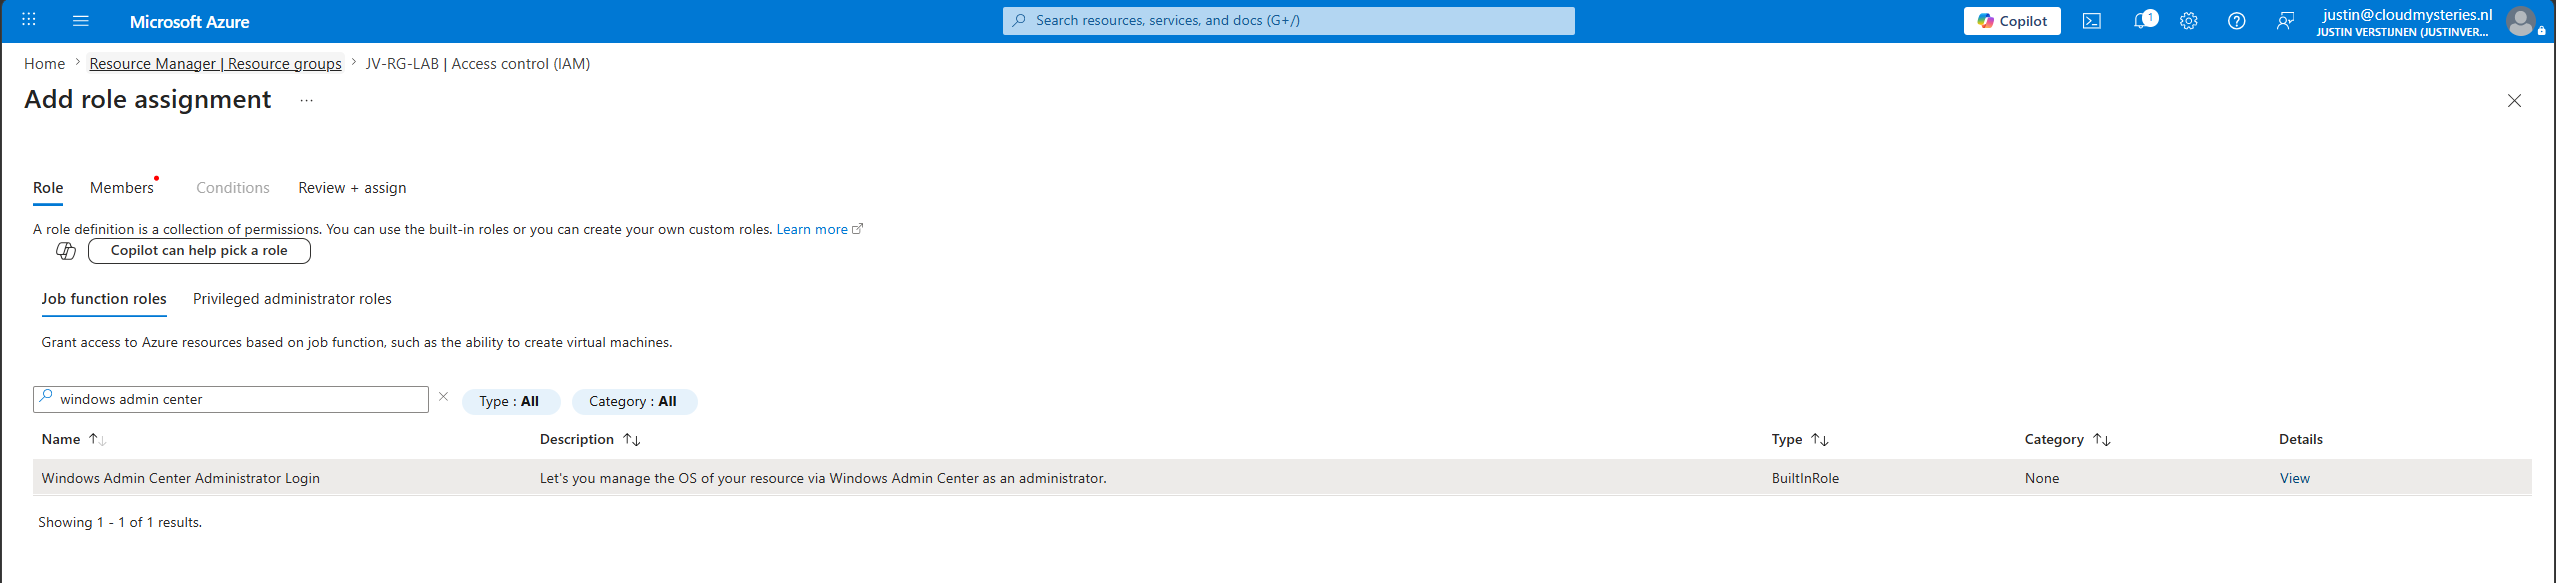Screen dimensions: 2556x583
Task: Open JV-RG-LAB | Access control (IAM) breadcrumb
Action: tap(477, 63)
